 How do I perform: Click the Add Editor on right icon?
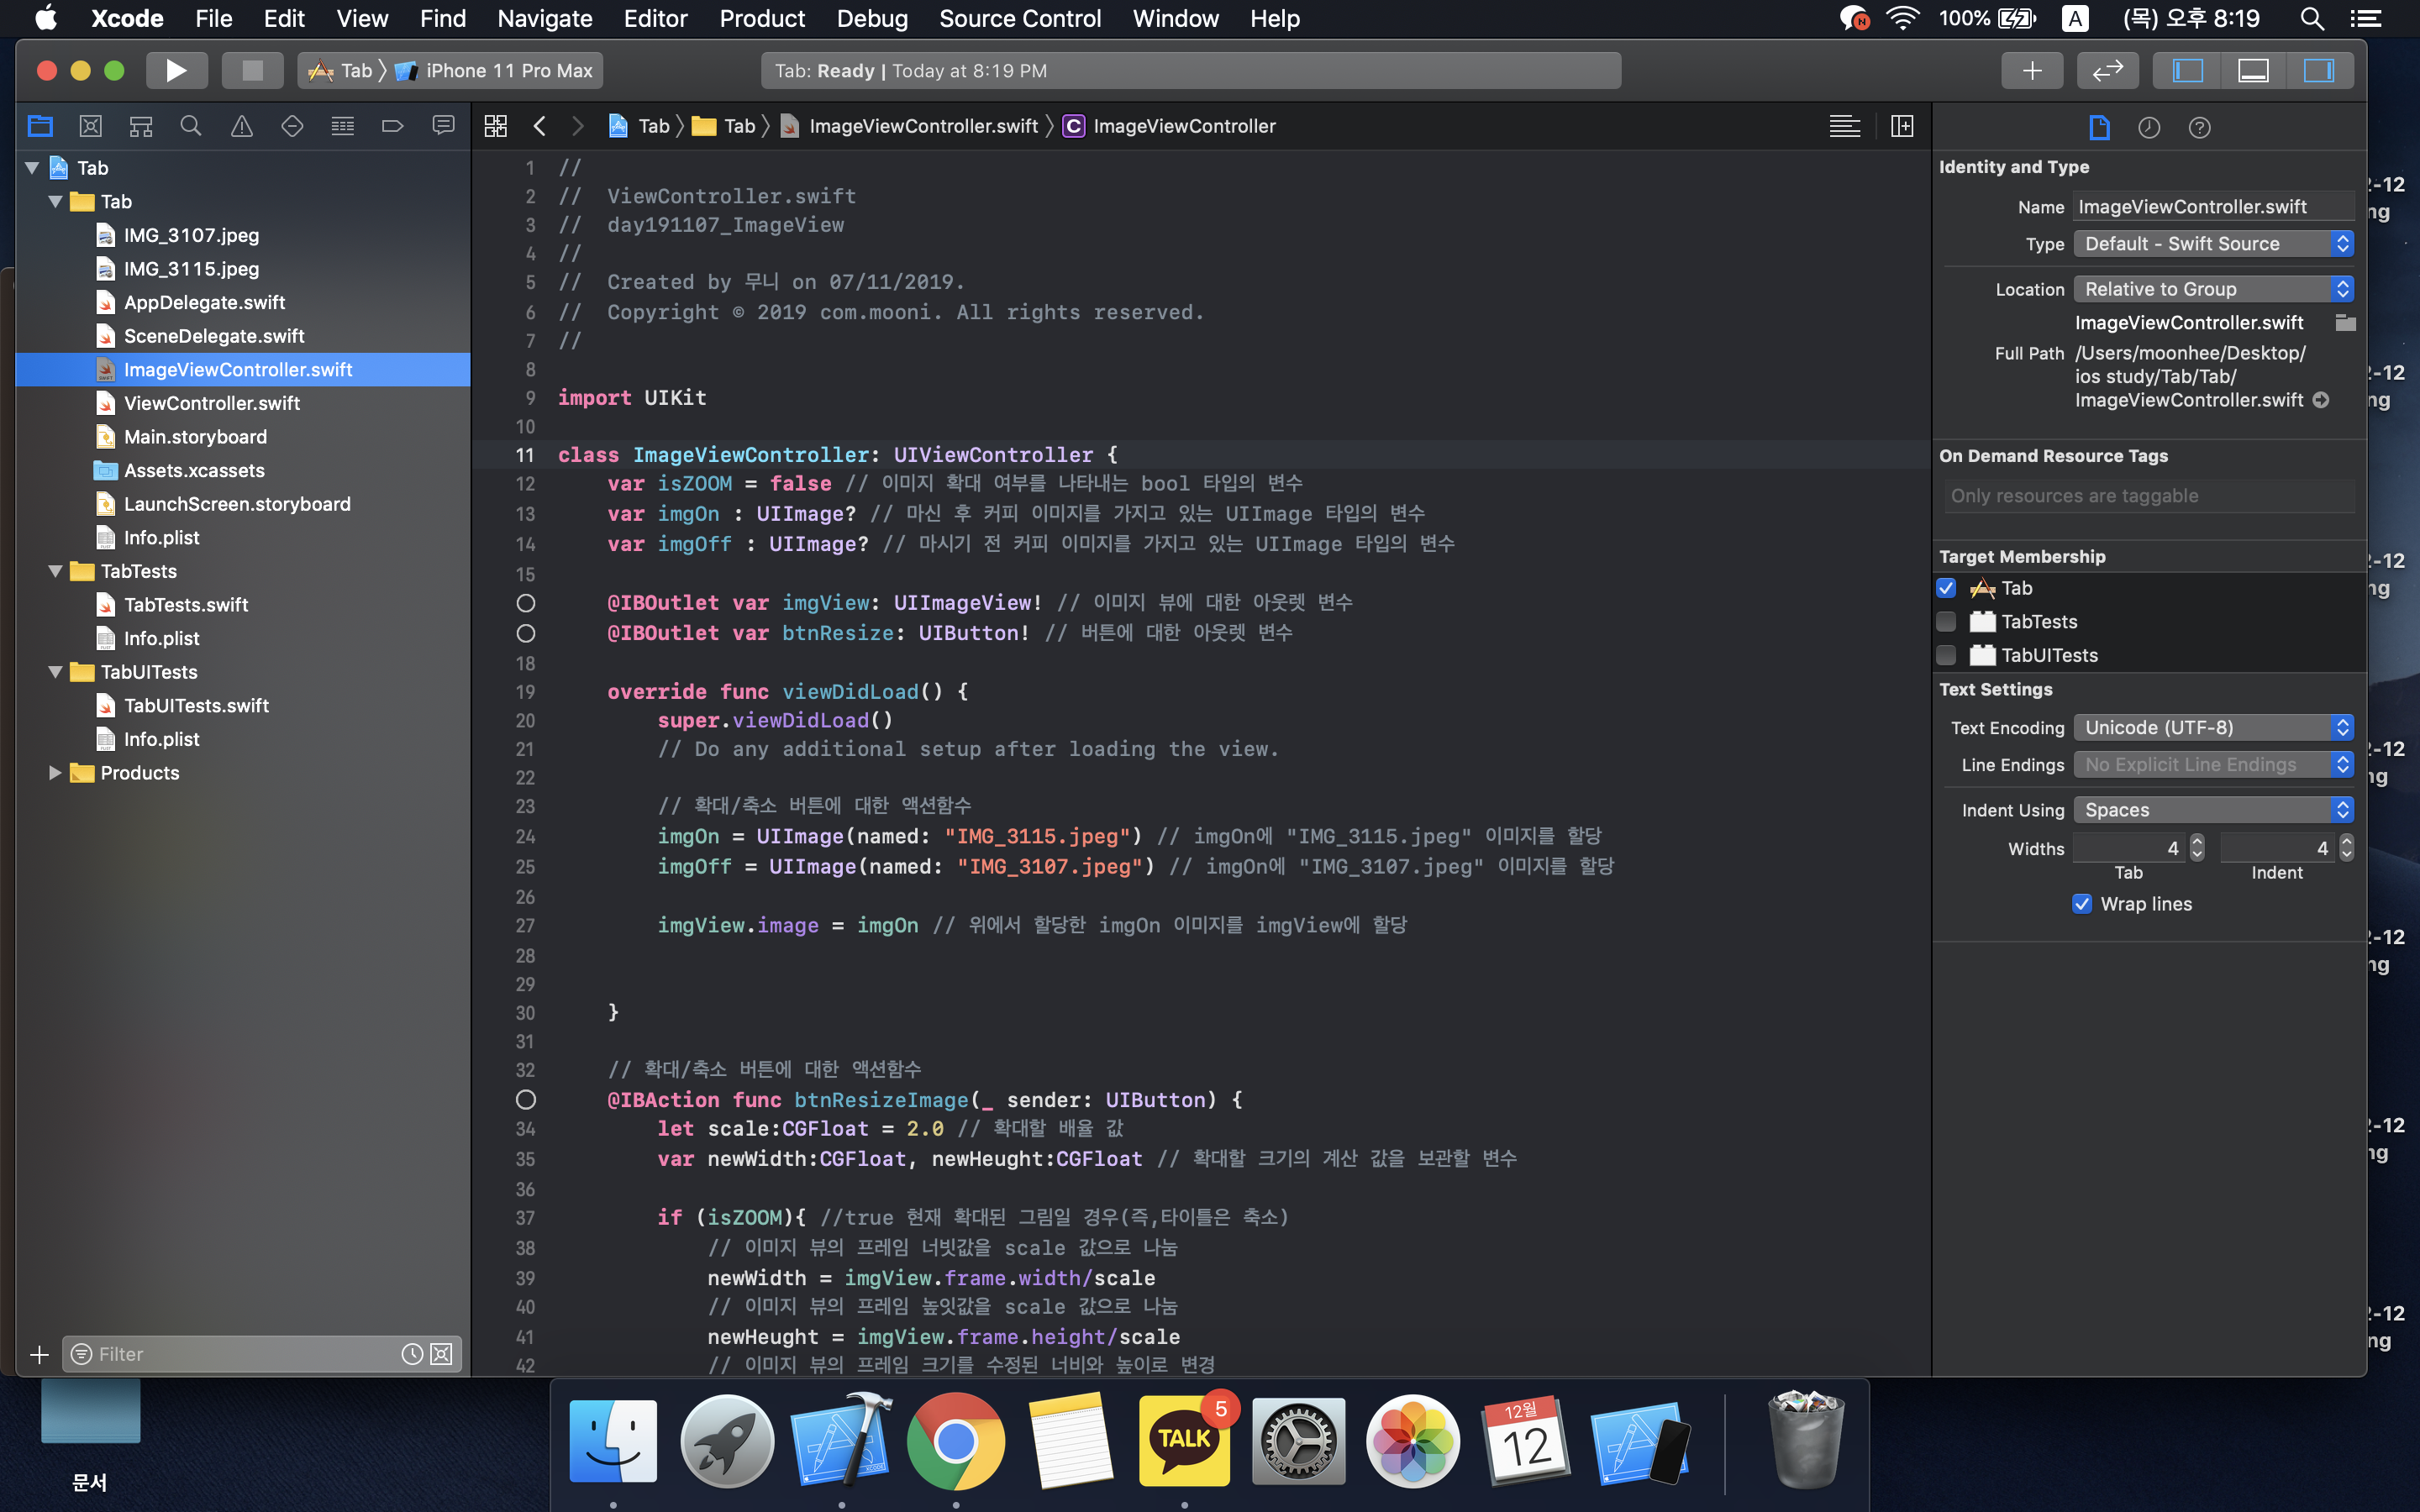(1902, 126)
